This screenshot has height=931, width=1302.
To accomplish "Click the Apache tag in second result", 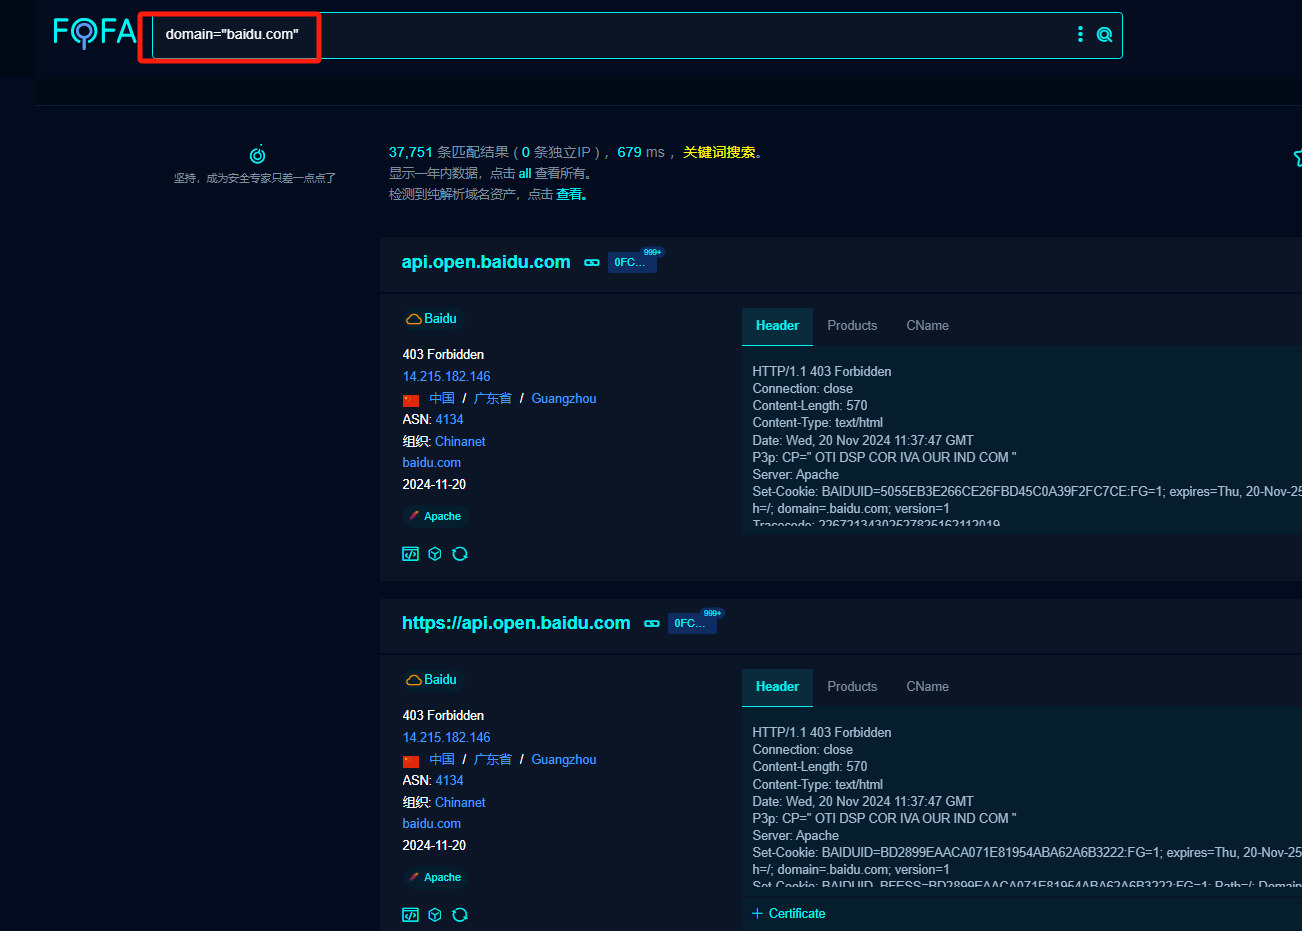I will tap(435, 877).
